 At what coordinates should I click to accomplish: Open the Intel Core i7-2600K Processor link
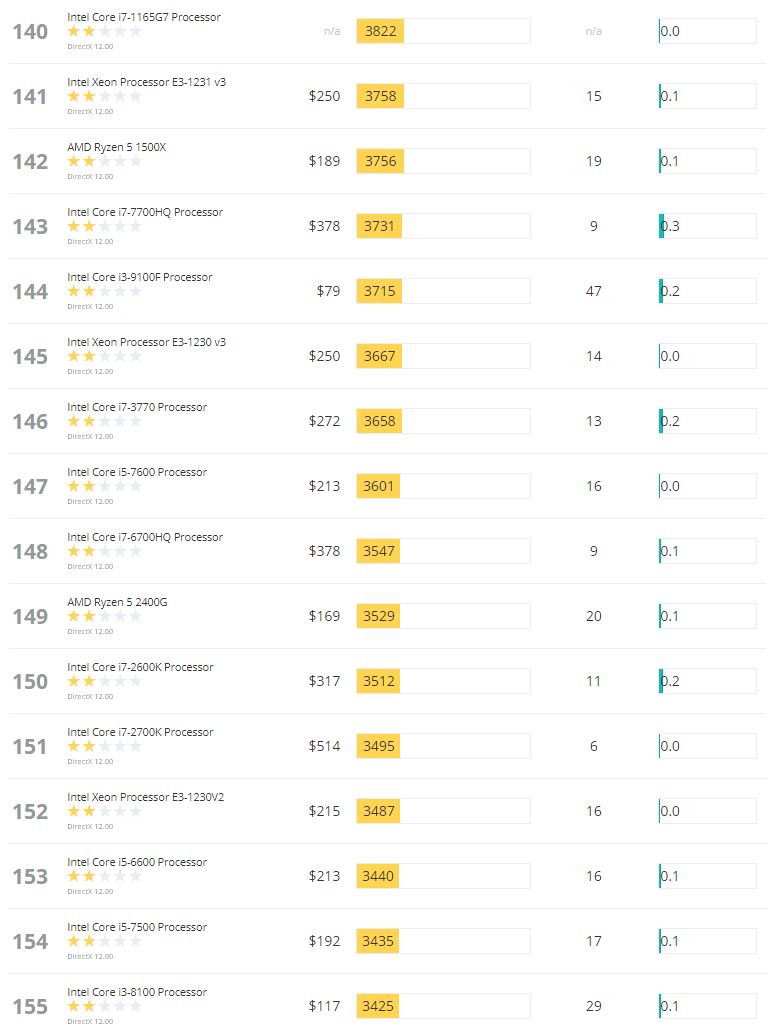click(141, 667)
